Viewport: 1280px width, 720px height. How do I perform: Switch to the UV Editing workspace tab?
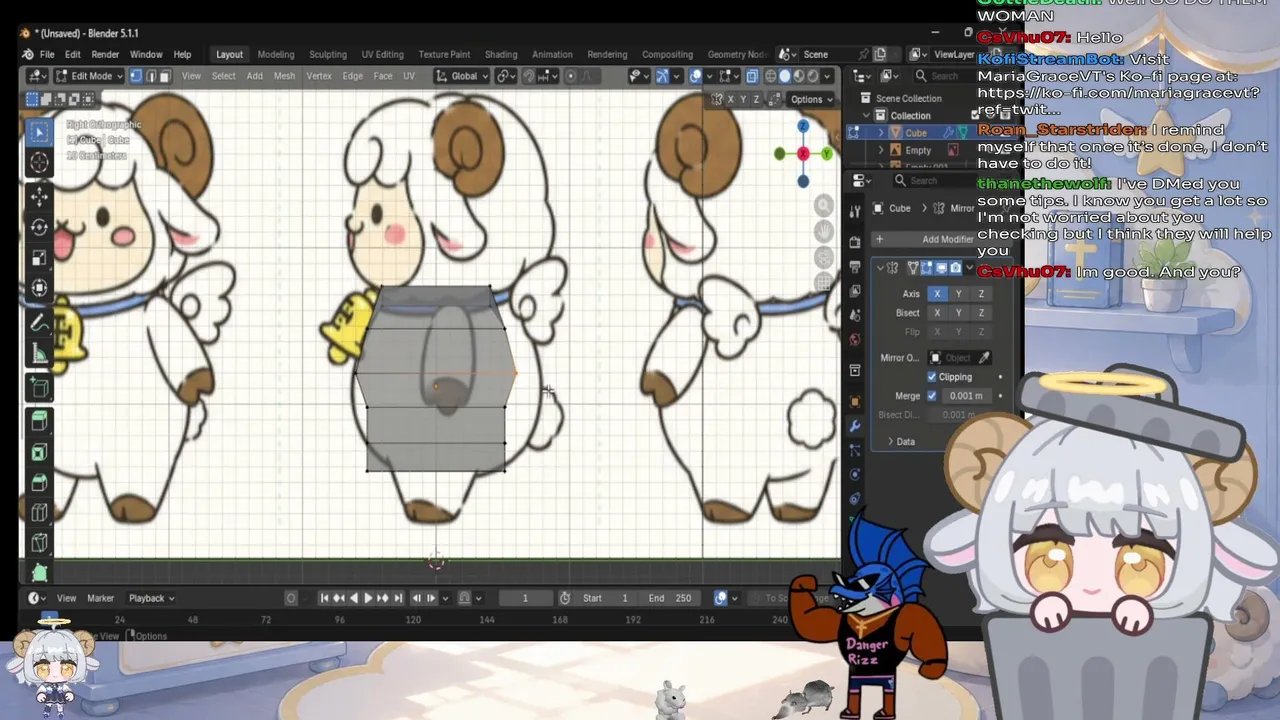(383, 54)
